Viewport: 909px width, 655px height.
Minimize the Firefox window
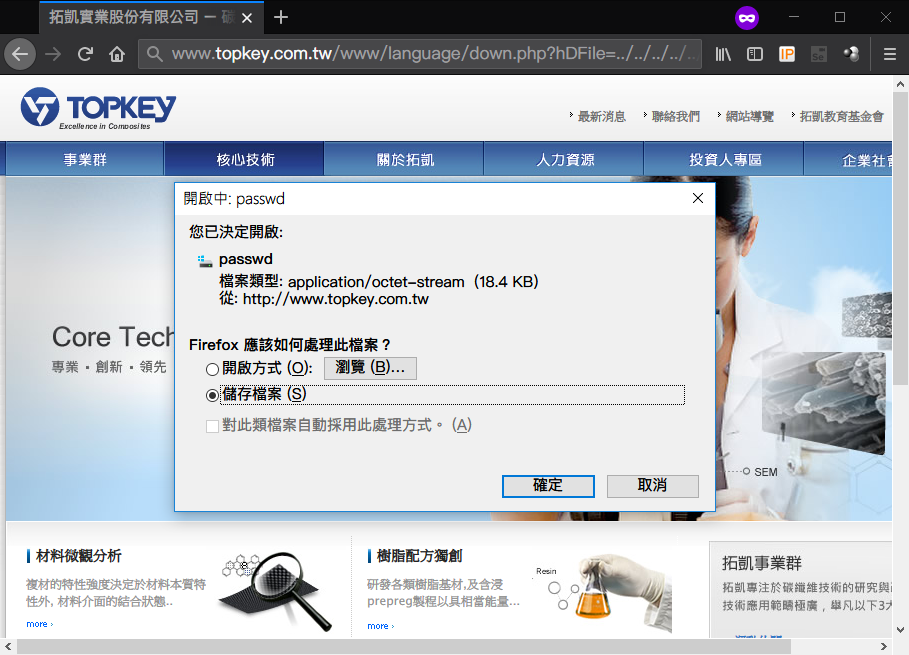point(794,17)
